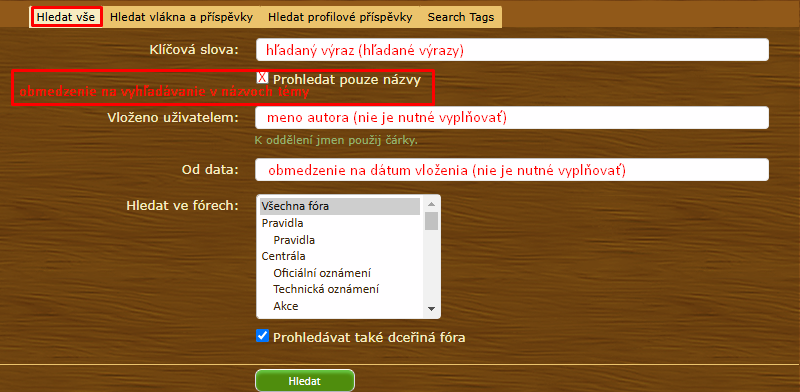Screen dimensions: 800x392
Task: Click the green Hledat button
Action: tap(305, 381)
